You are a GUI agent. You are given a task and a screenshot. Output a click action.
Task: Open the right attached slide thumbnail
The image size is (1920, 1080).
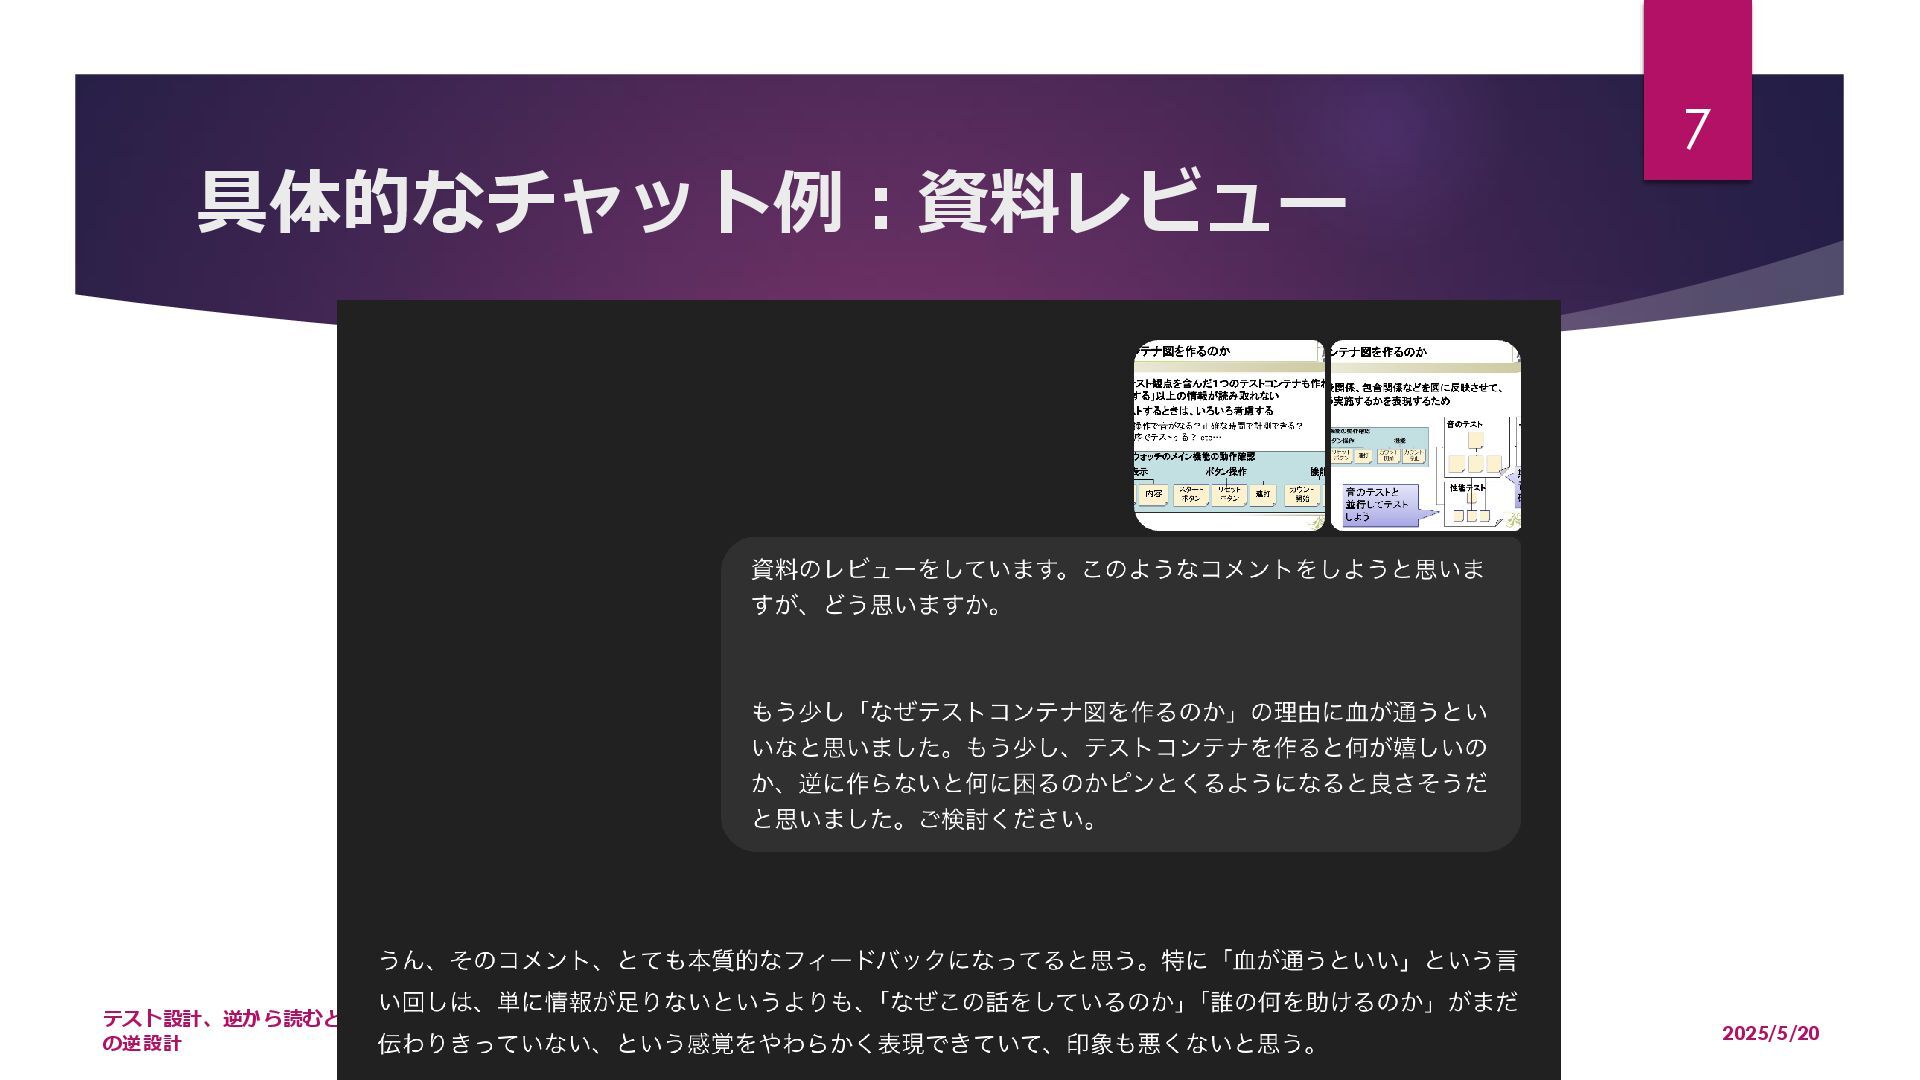tap(1425, 435)
